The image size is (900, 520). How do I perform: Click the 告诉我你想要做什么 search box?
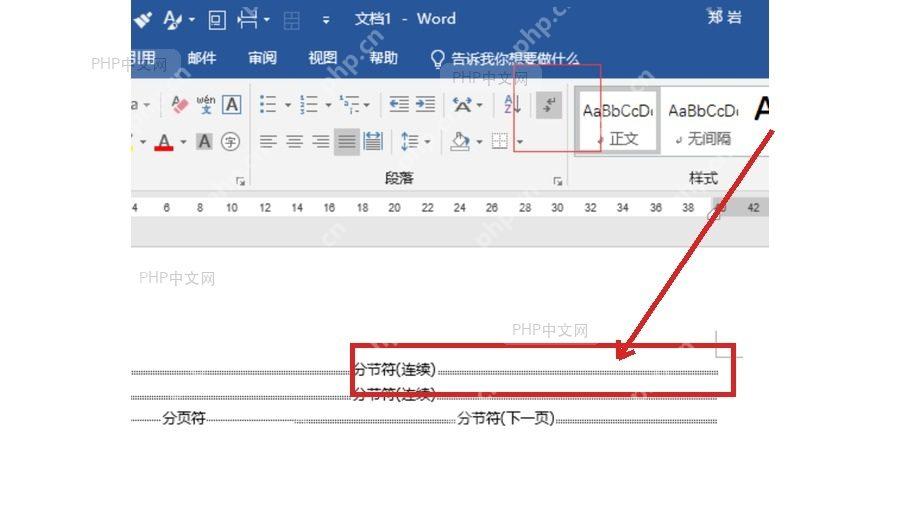click(515, 59)
